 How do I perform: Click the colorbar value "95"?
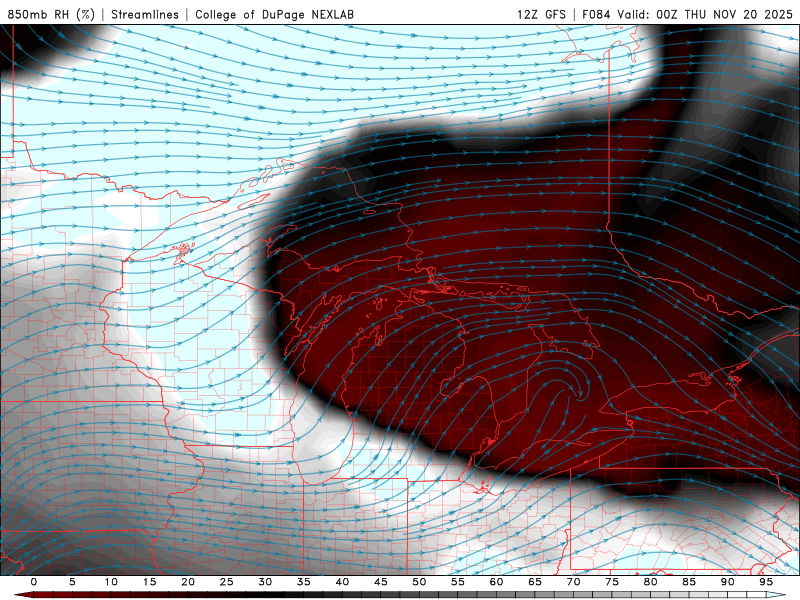766,582
